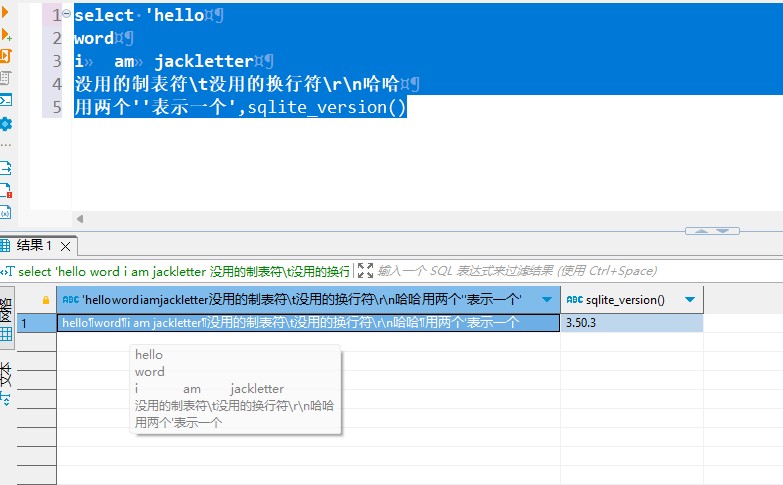Open the sqlite_version() column dropdown arrow
Screen dimensions: 783x485
coord(690,300)
